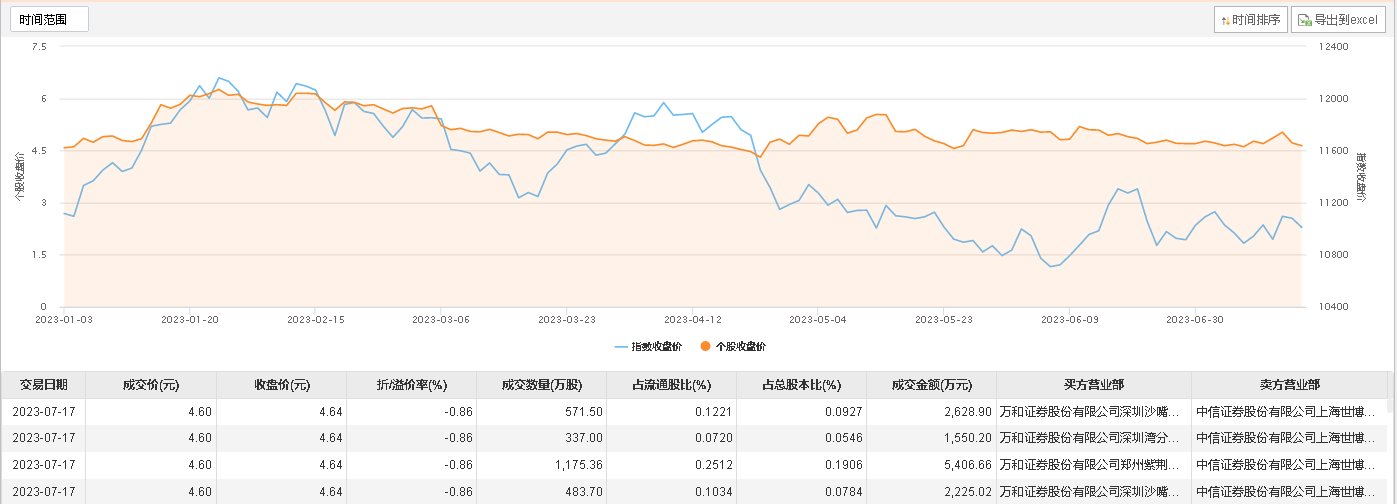The height and width of the screenshot is (504, 1397).
Task: Select the 483.70 trade volume cell
Action: (541, 492)
